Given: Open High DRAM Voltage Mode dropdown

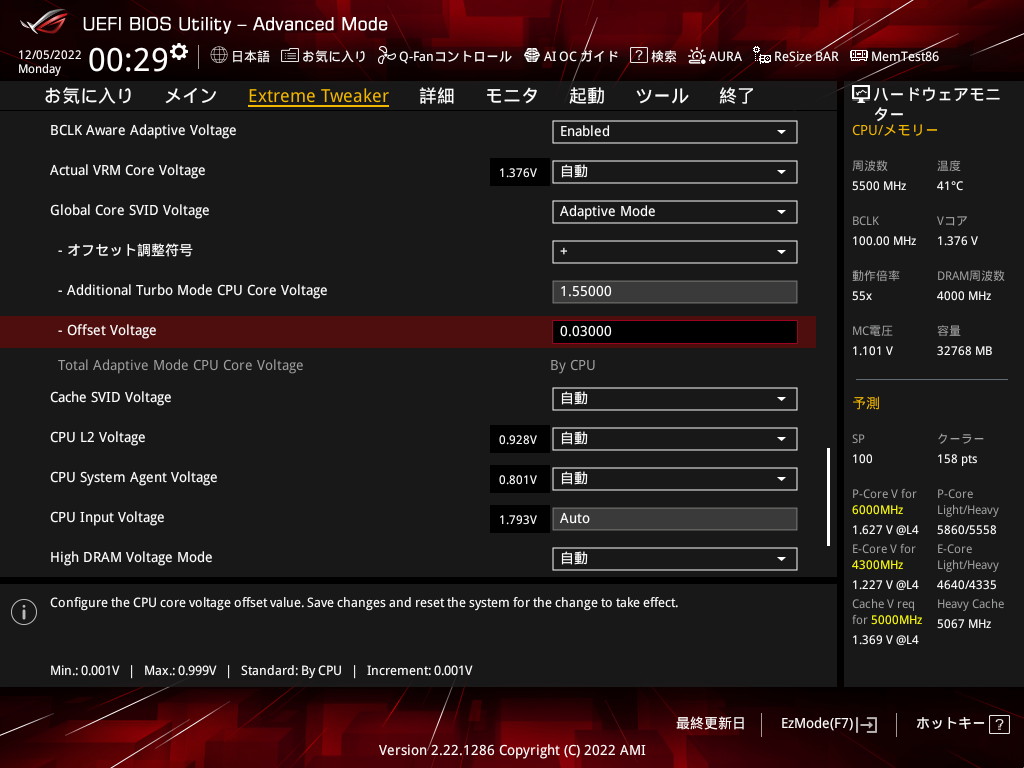Looking at the screenshot, I should click(675, 558).
